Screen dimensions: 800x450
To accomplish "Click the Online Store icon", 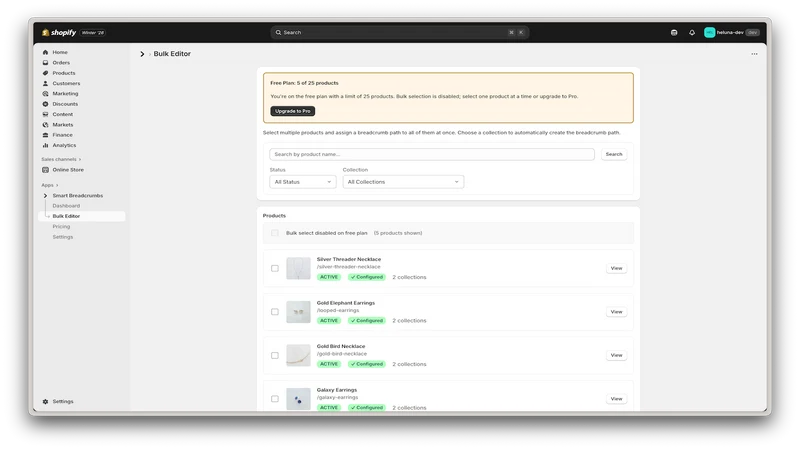I will pyautogui.click(x=45, y=170).
